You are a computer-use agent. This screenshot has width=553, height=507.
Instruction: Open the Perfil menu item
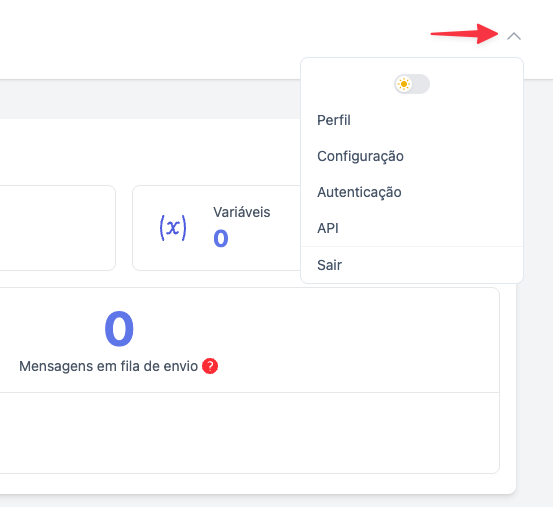pos(334,120)
